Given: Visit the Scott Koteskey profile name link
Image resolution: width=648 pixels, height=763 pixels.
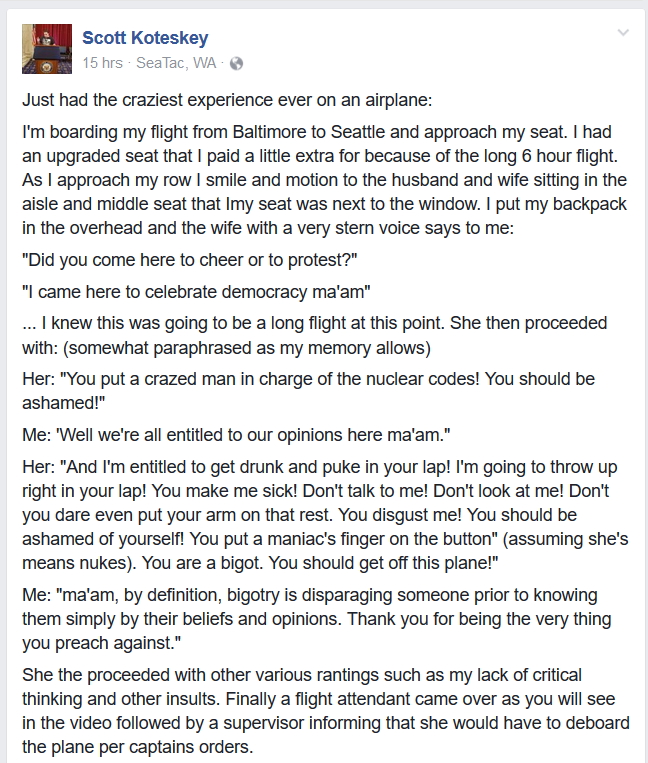Looking at the screenshot, I should [145, 37].
